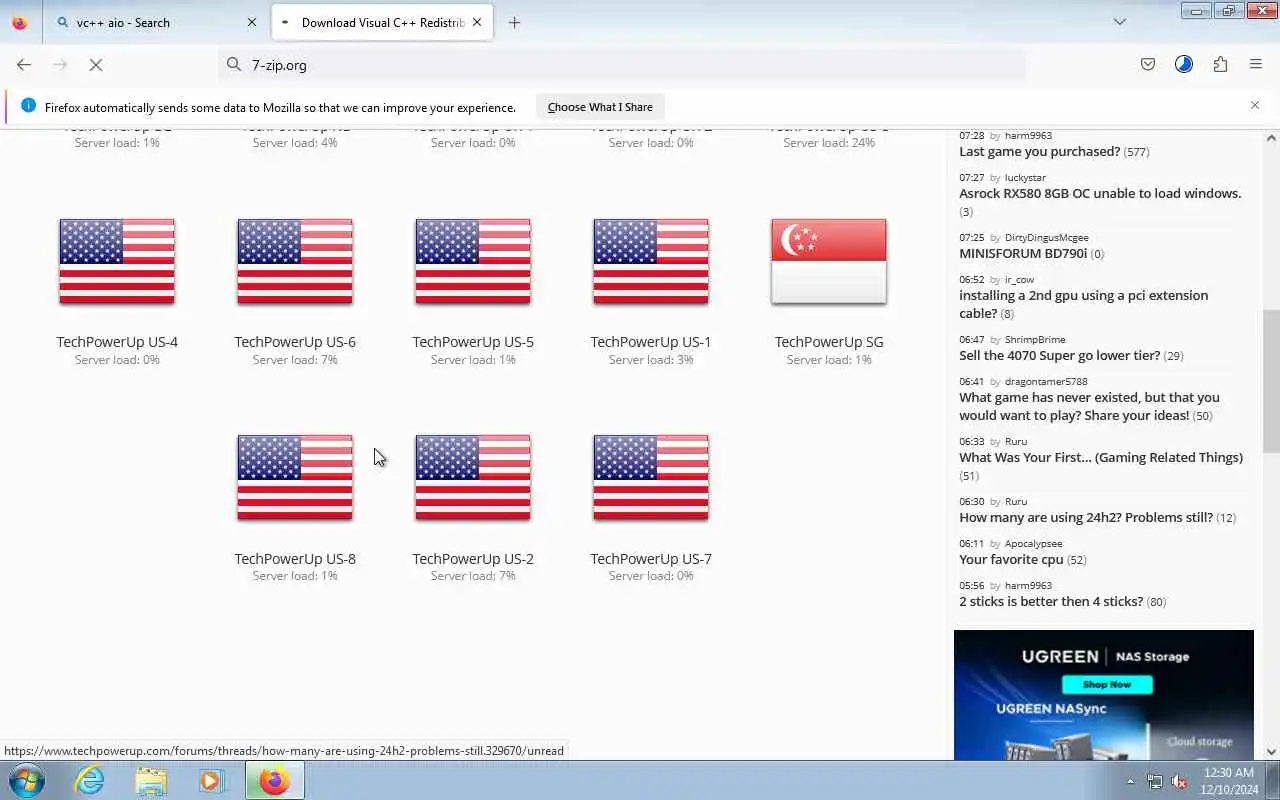Click the info icon in notification bar
Screen dimensions: 1280x800
[x=28, y=106]
